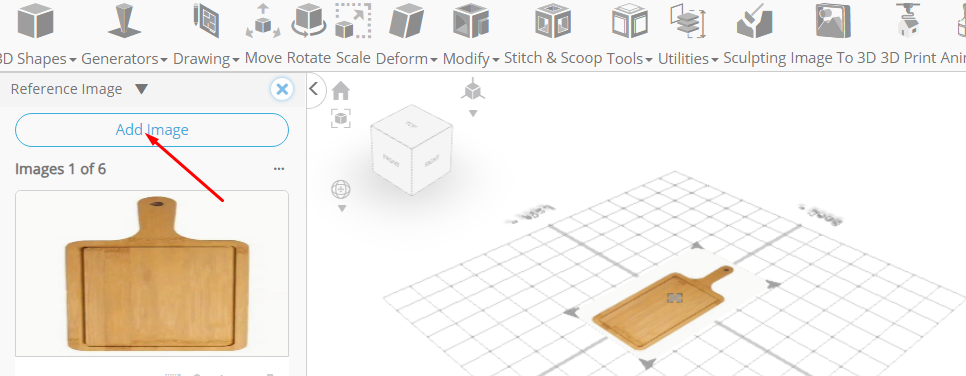Viewport: 966px width, 376px height.
Task: Click the Add Image button
Action: pyautogui.click(x=152, y=130)
